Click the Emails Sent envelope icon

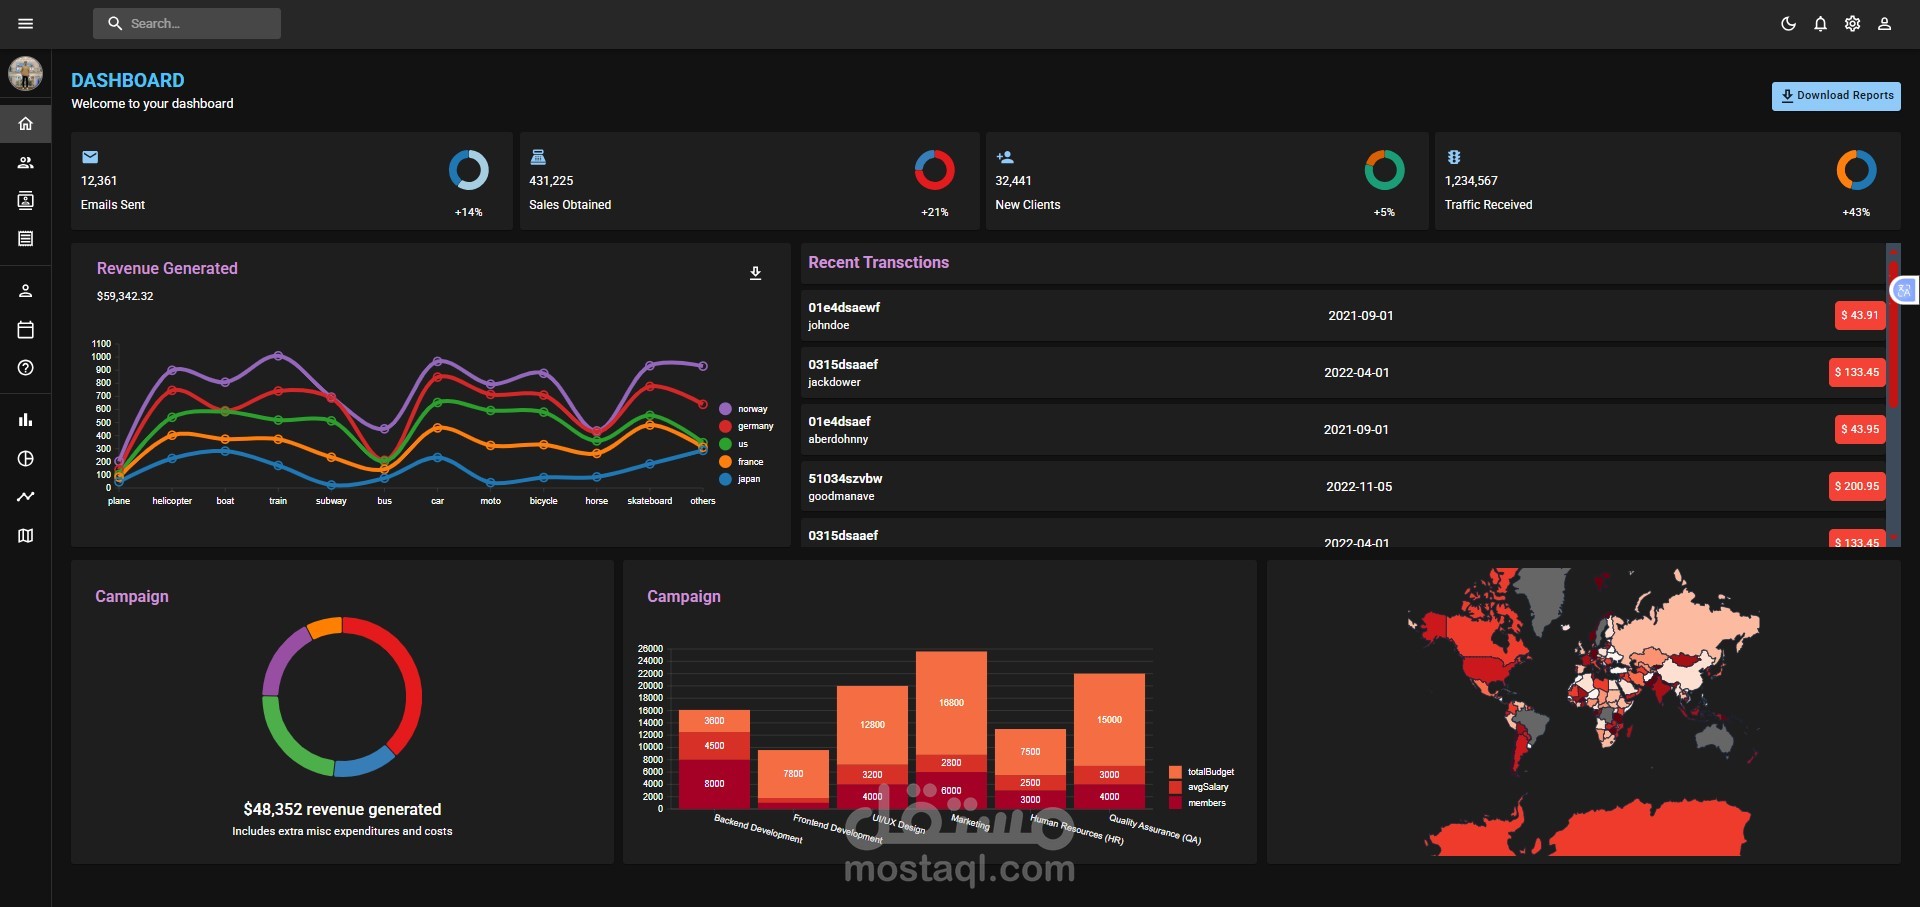click(x=90, y=157)
